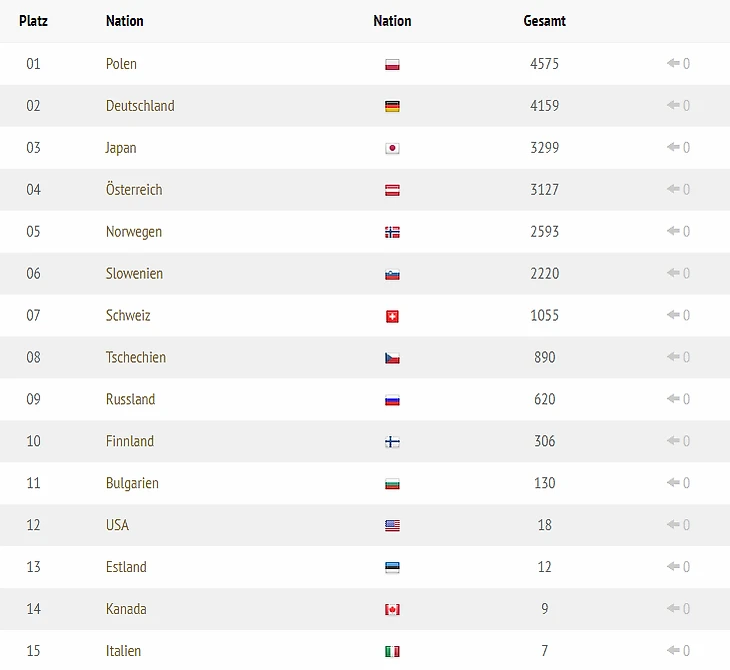Sort by the Platz column header
The image size is (730, 670).
click(x=33, y=21)
